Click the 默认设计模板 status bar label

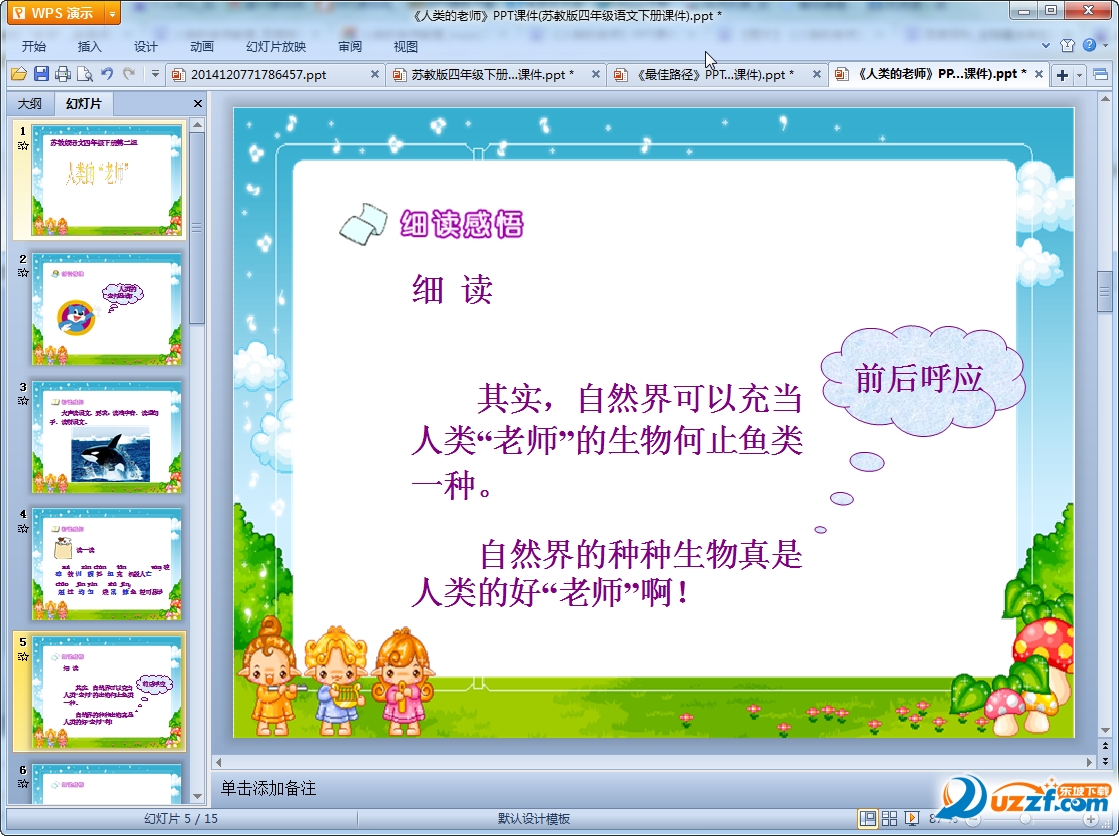(x=534, y=819)
